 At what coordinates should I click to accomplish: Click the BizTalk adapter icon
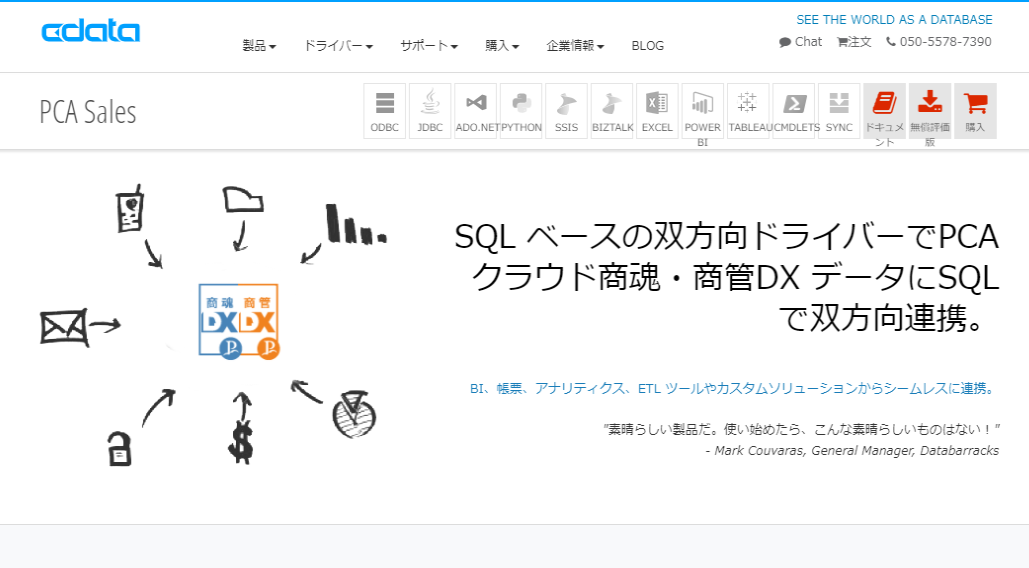point(612,111)
